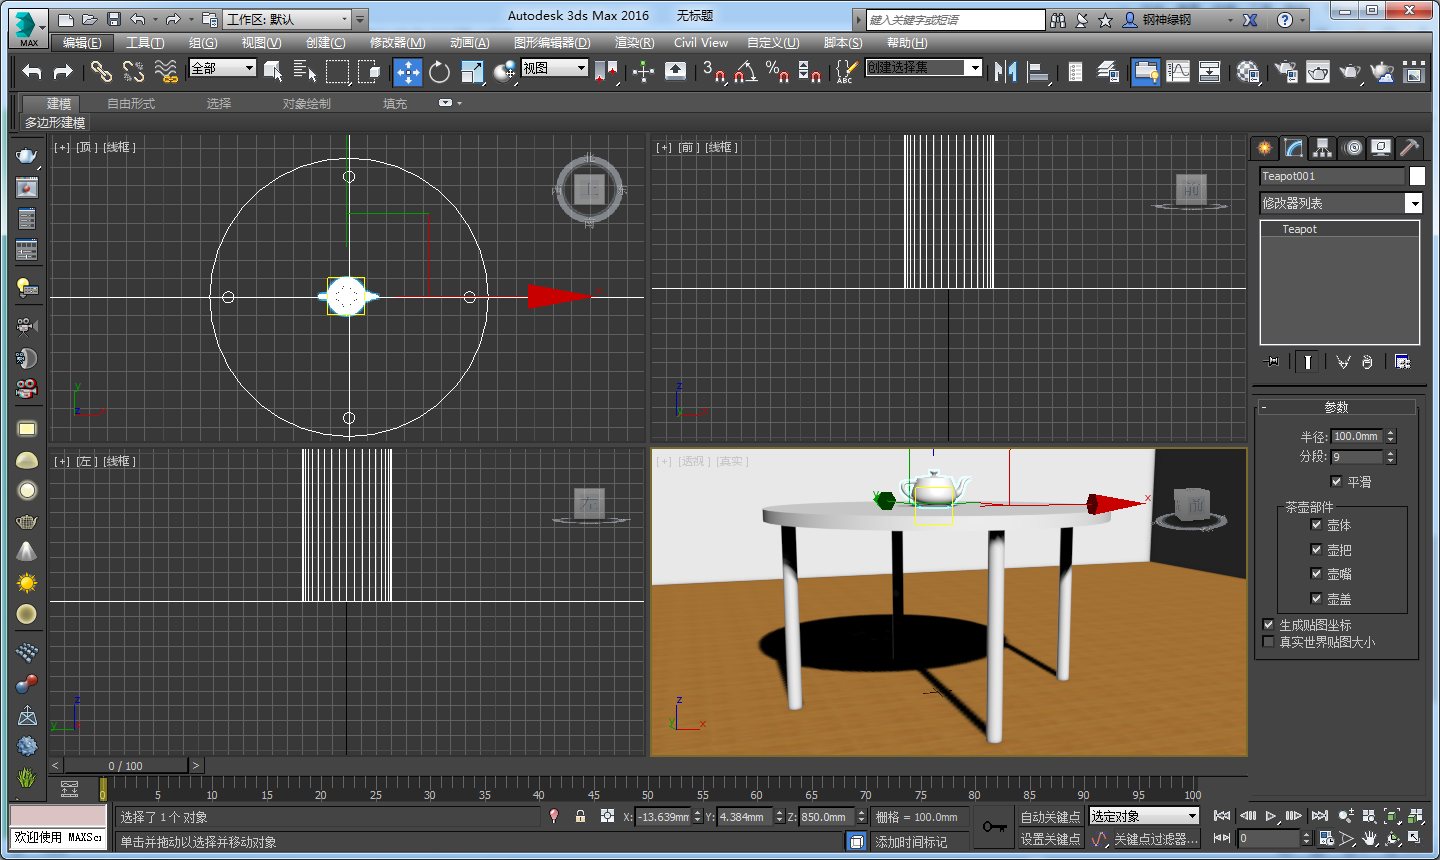Activate the Select and Uniform Scale tool
The width and height of the screenshot is (1440, 860).
tap(472, 71)
